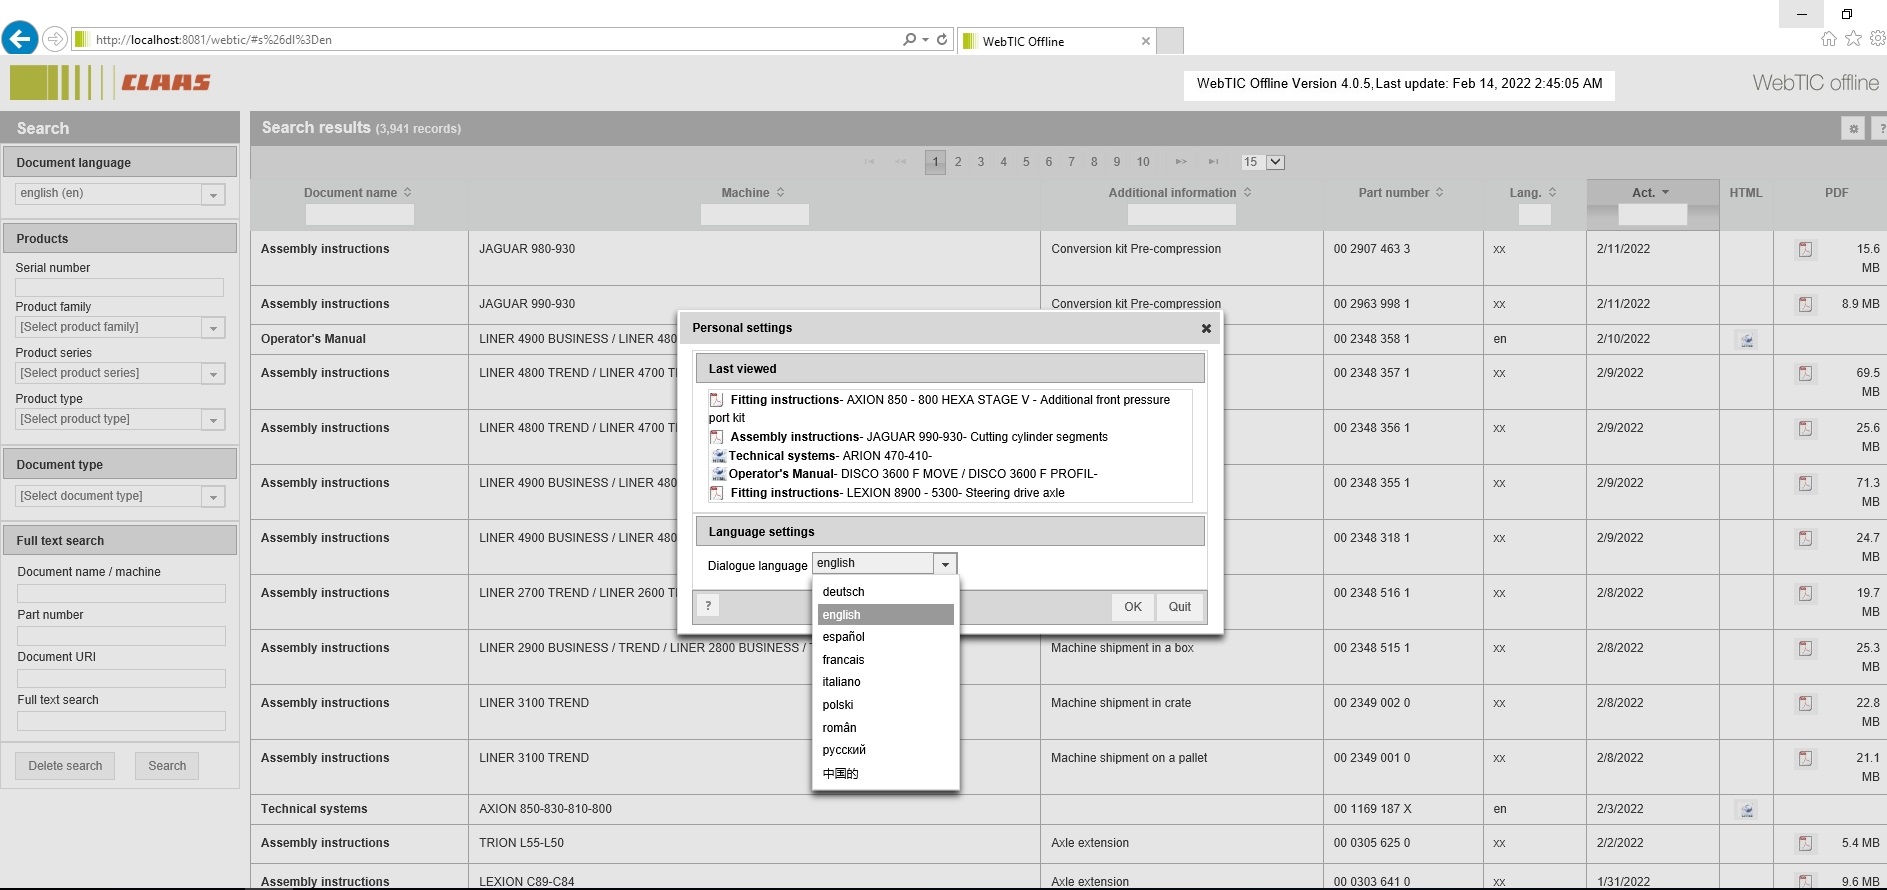
Task: Open last viewed Assembly instructions JAGUAR 990-930
Action: point(908,437)
